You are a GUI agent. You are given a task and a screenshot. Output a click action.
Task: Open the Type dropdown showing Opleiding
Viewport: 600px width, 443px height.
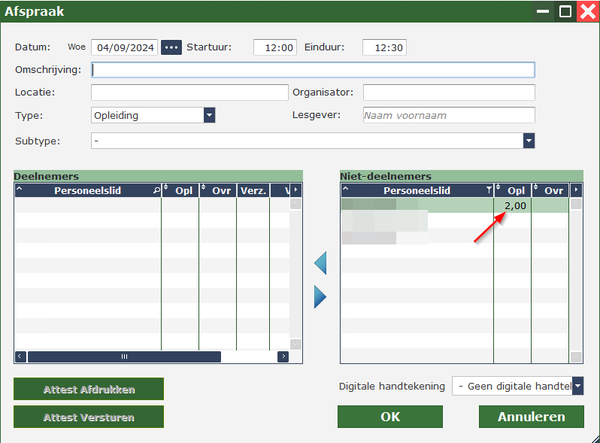[x=209, y=115]
